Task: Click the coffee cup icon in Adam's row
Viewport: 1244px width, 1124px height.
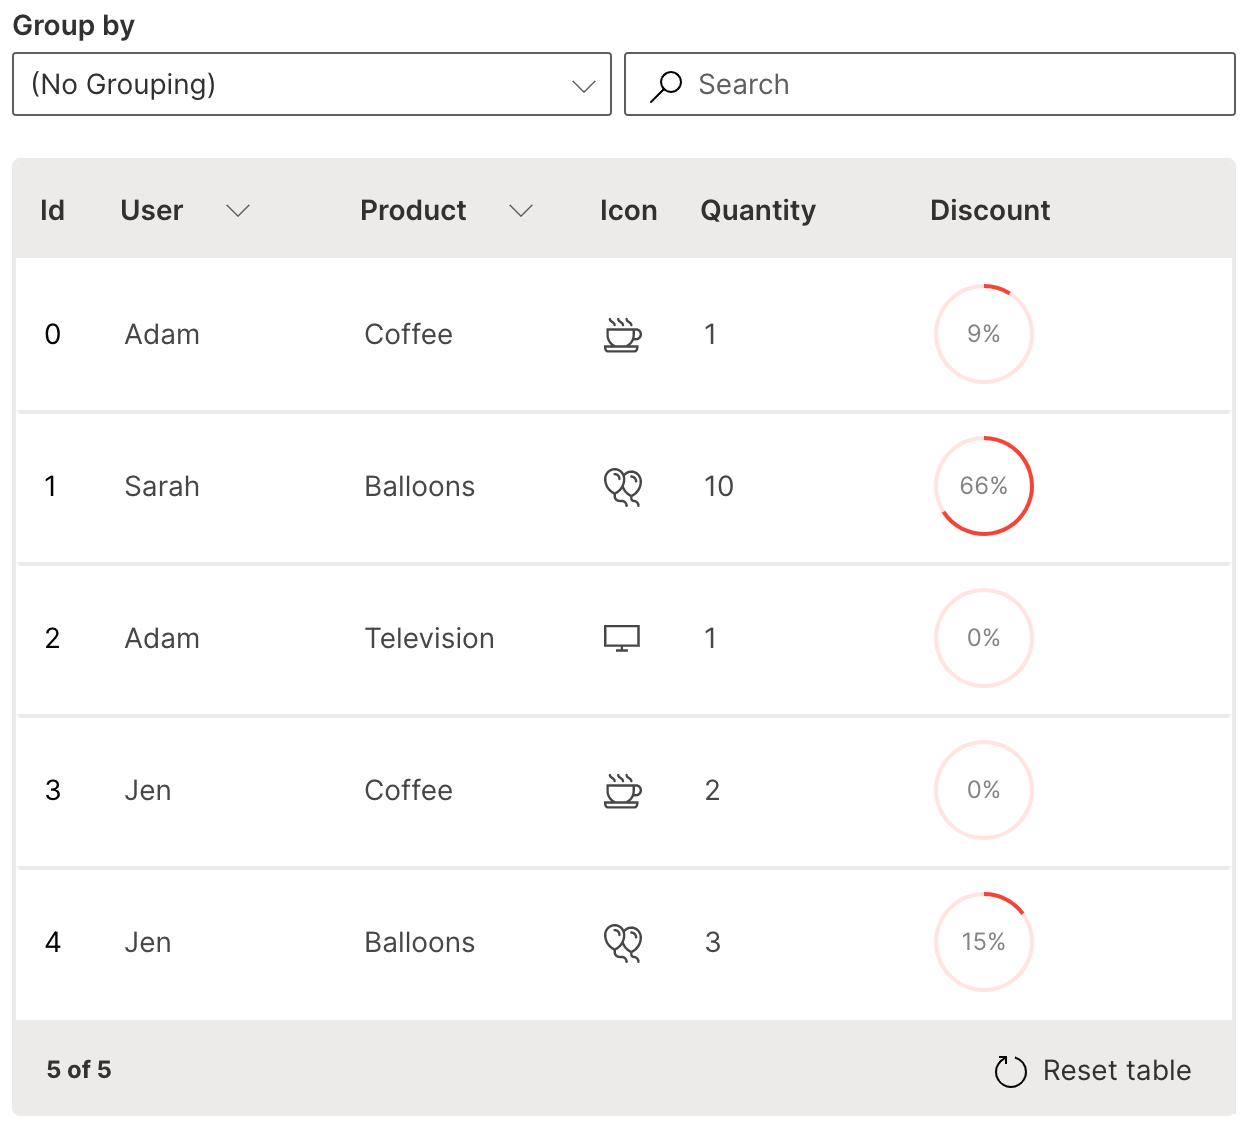Action: pos(622,335)
